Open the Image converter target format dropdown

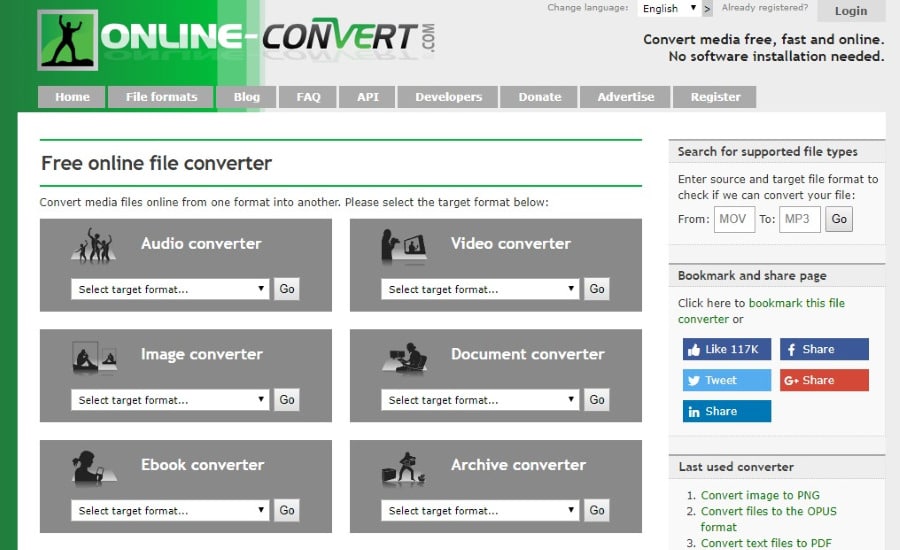[x=170, y=400]
